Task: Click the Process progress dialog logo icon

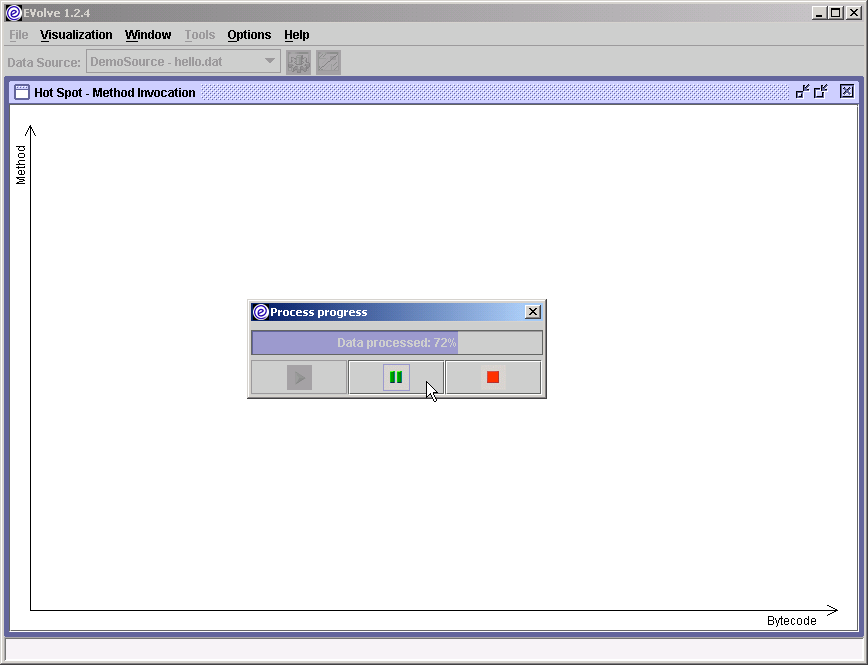Action: pos(260,312)
